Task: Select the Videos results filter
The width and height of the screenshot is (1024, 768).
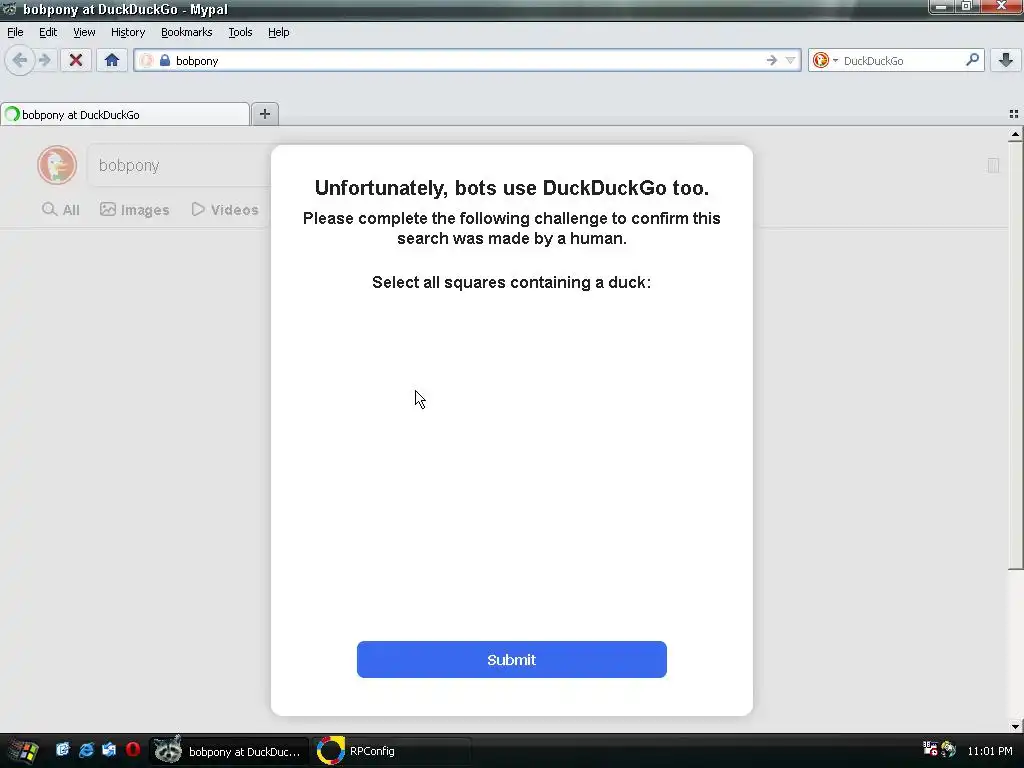Action: tap(225, 210)
